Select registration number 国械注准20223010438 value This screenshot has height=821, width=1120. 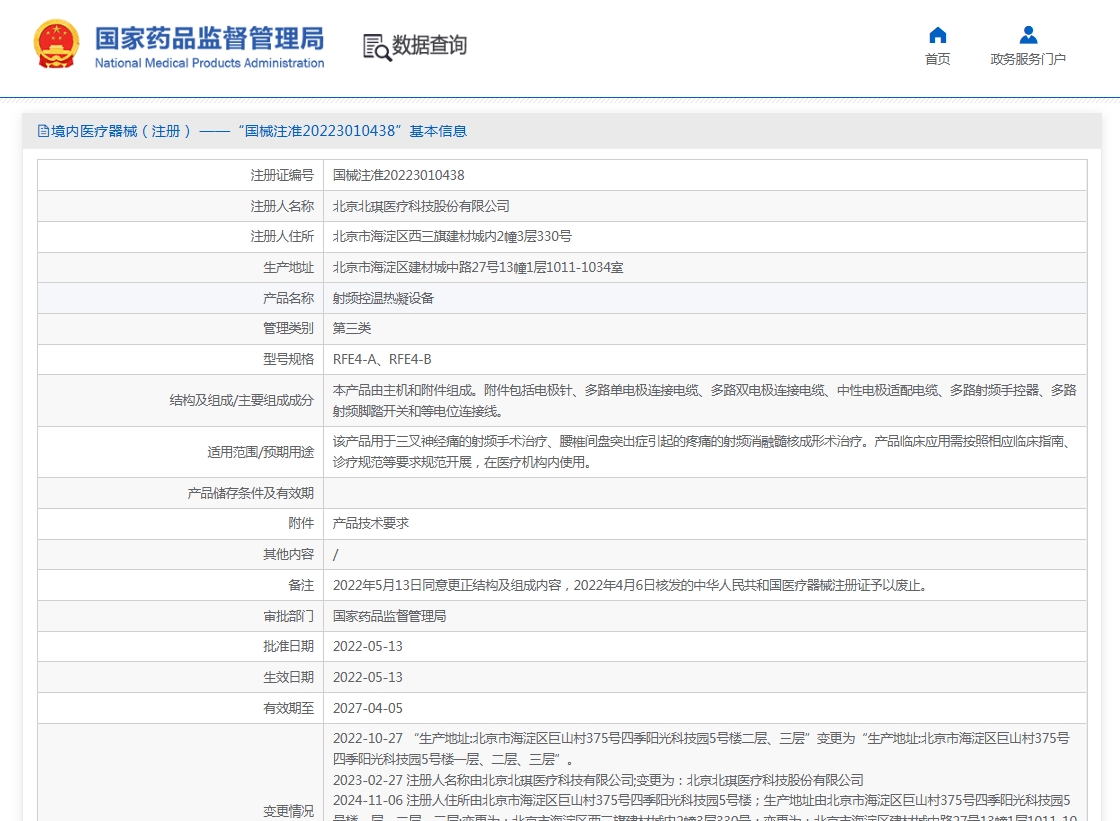tap(399, 175)
